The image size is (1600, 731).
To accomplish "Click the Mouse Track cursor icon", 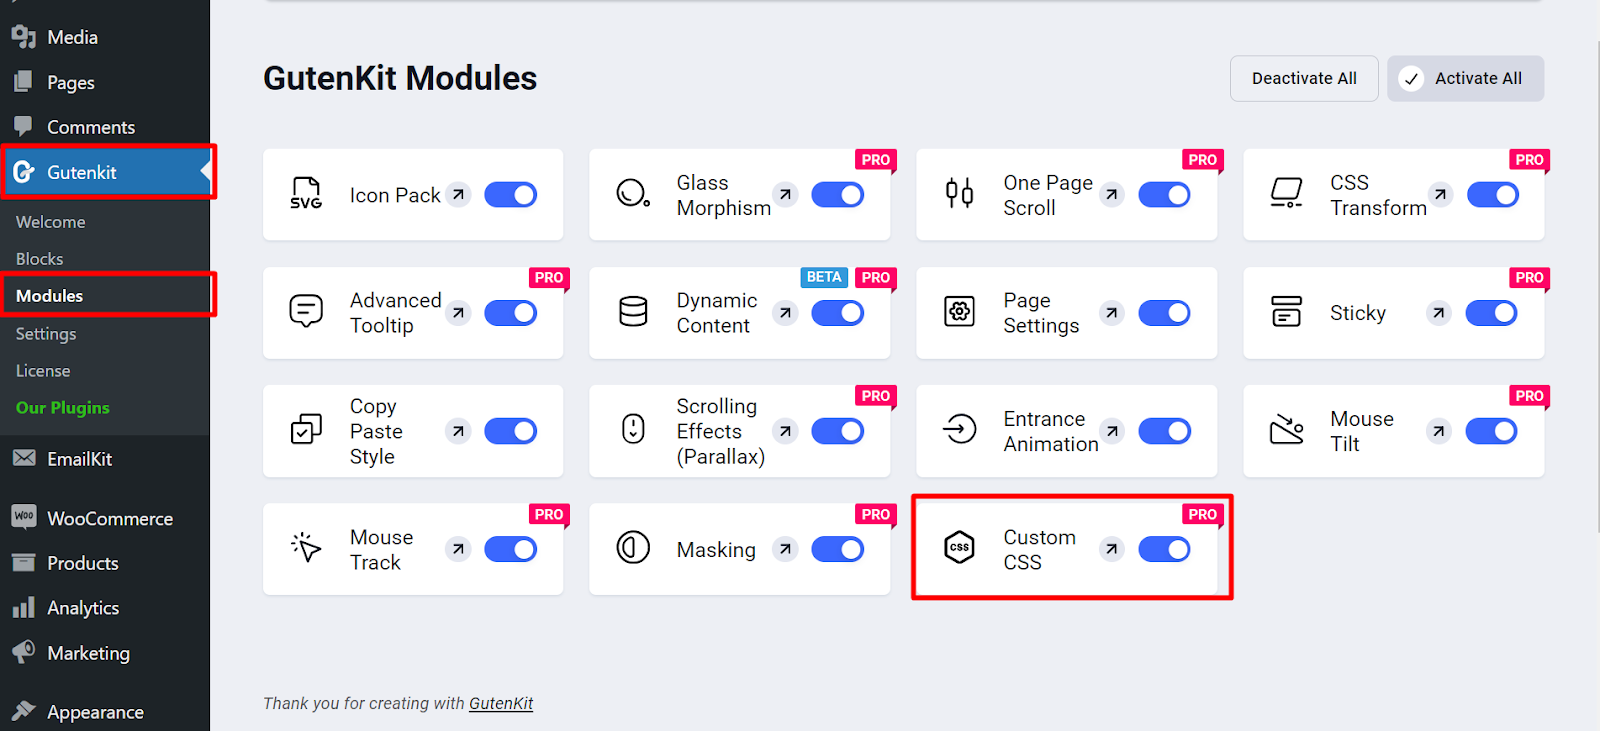I will (x=306, y=548).
